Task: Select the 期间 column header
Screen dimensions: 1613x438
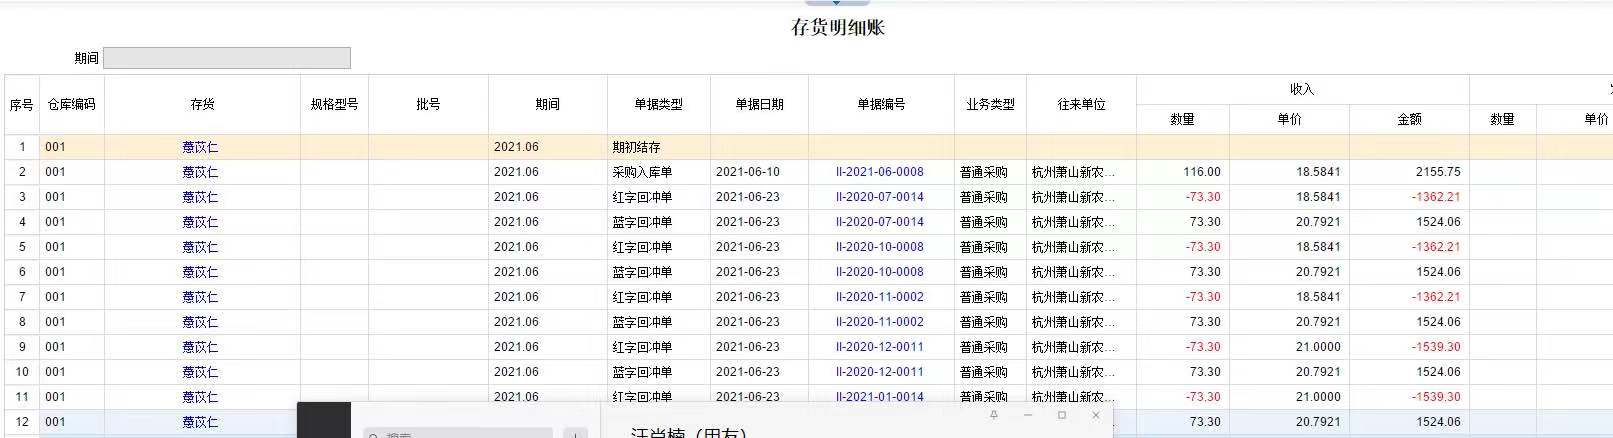Action: tap(547, 104)
